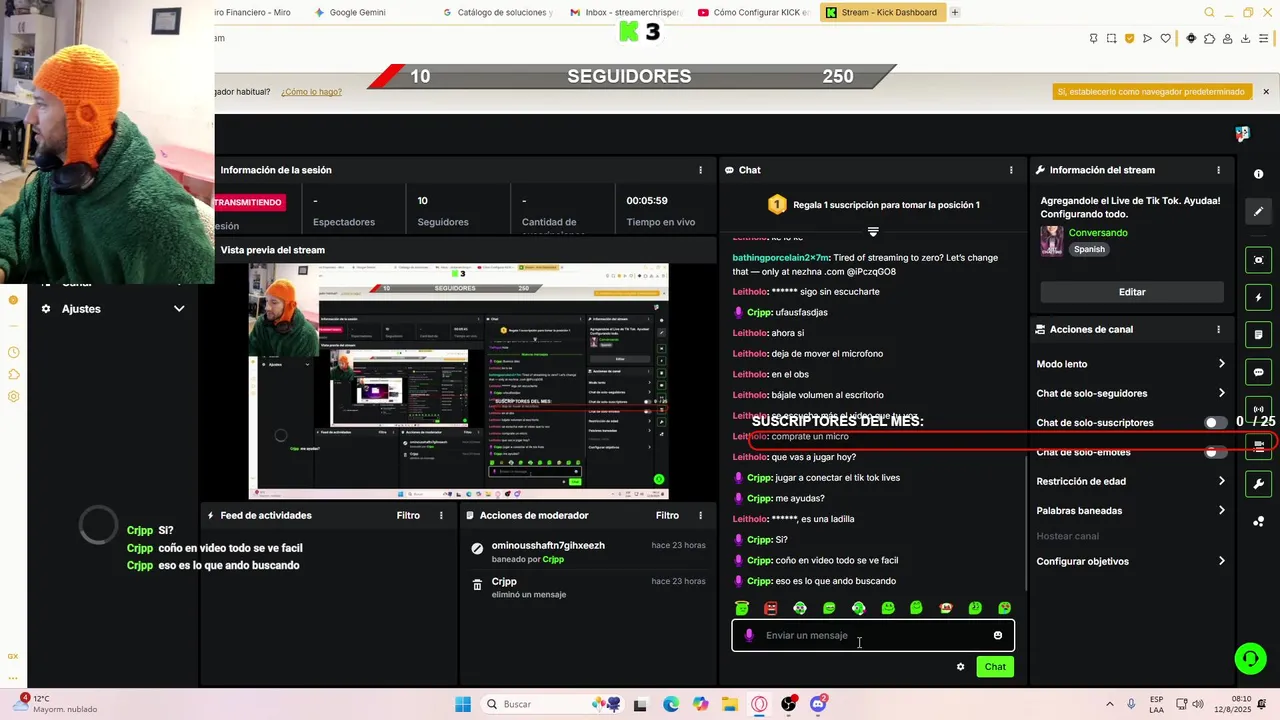This screenshot has width=1280, height=720.
Task: Click the browser heart bookmark icon
Action: 1165,38
